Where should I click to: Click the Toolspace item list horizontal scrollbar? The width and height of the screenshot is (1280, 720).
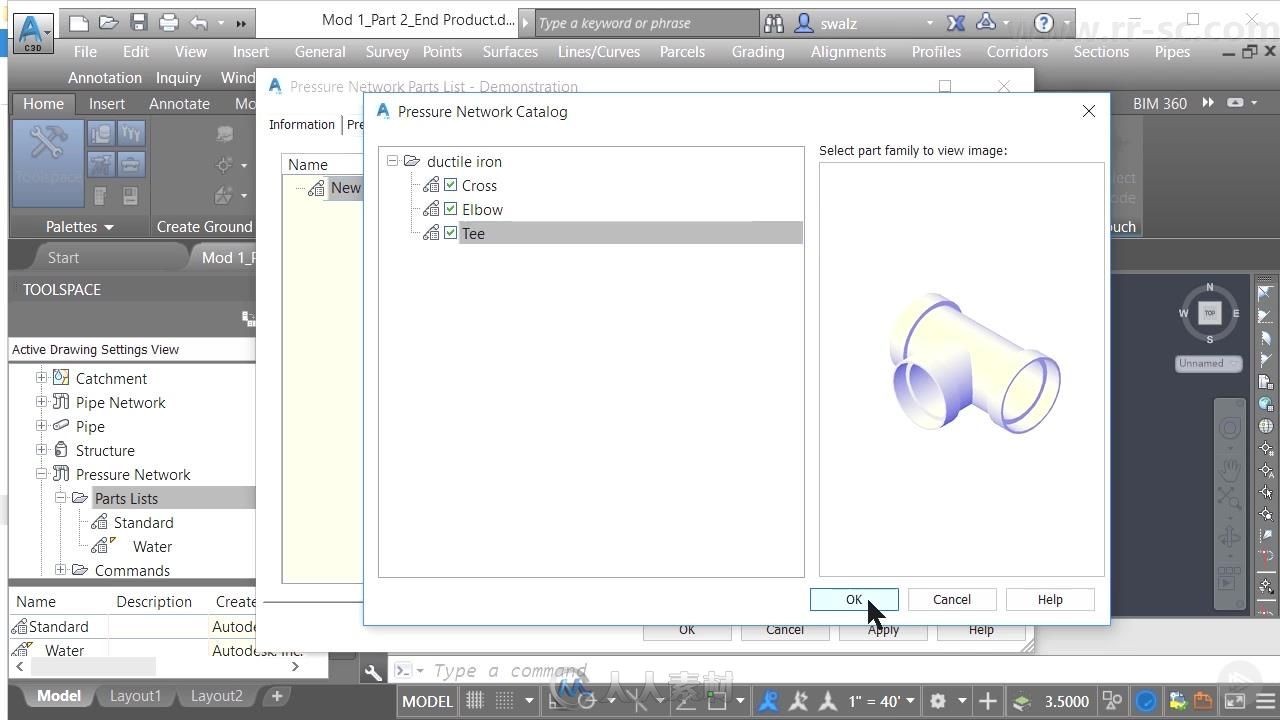coord(155,666)
